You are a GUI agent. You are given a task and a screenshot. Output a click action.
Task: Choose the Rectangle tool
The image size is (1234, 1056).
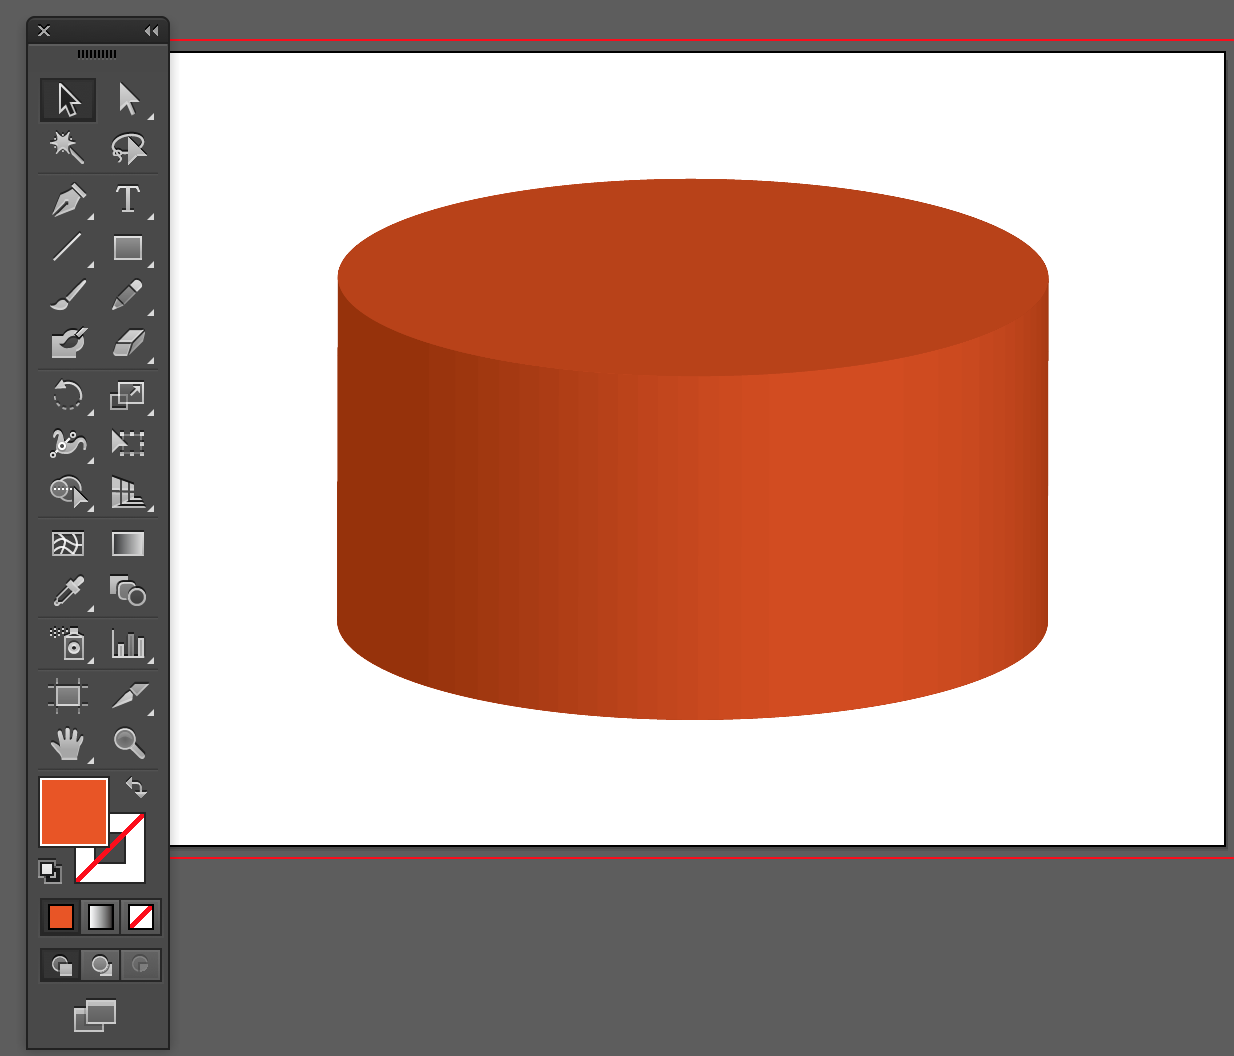pyautogui.click(x=128, y=247)
